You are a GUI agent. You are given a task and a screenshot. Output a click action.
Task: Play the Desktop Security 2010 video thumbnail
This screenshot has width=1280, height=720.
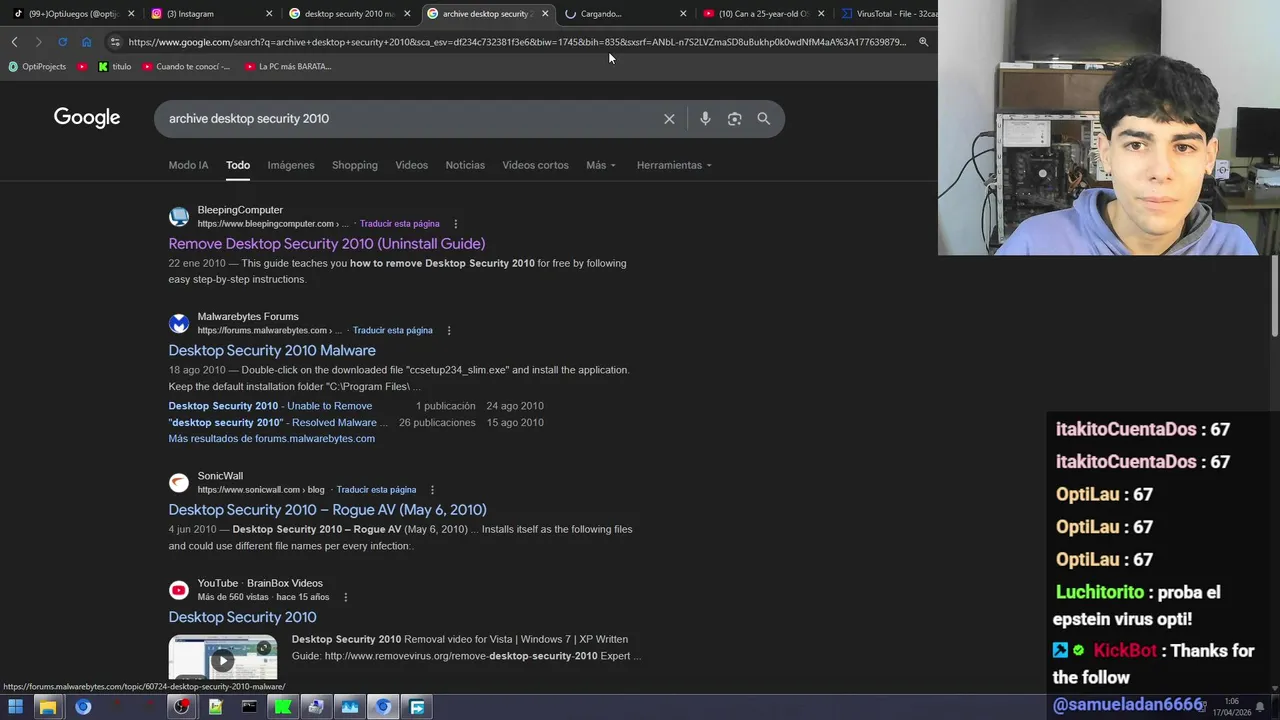click(222, 659)
